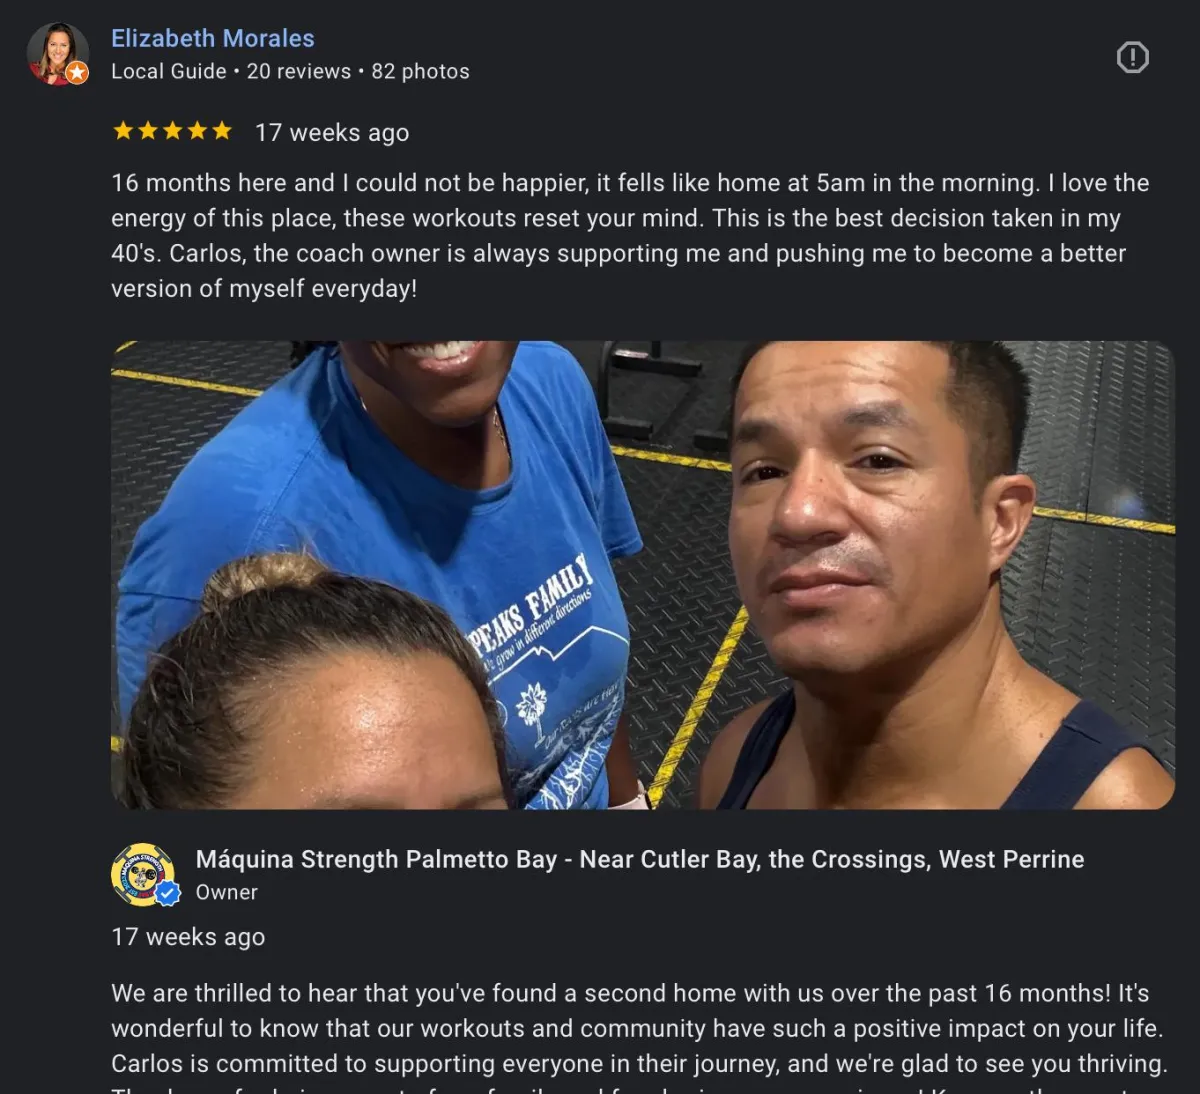This screenshot has width=1200, height=1094.
Task: Click the "20 reviews" count text
Action: tap(299, 71)
